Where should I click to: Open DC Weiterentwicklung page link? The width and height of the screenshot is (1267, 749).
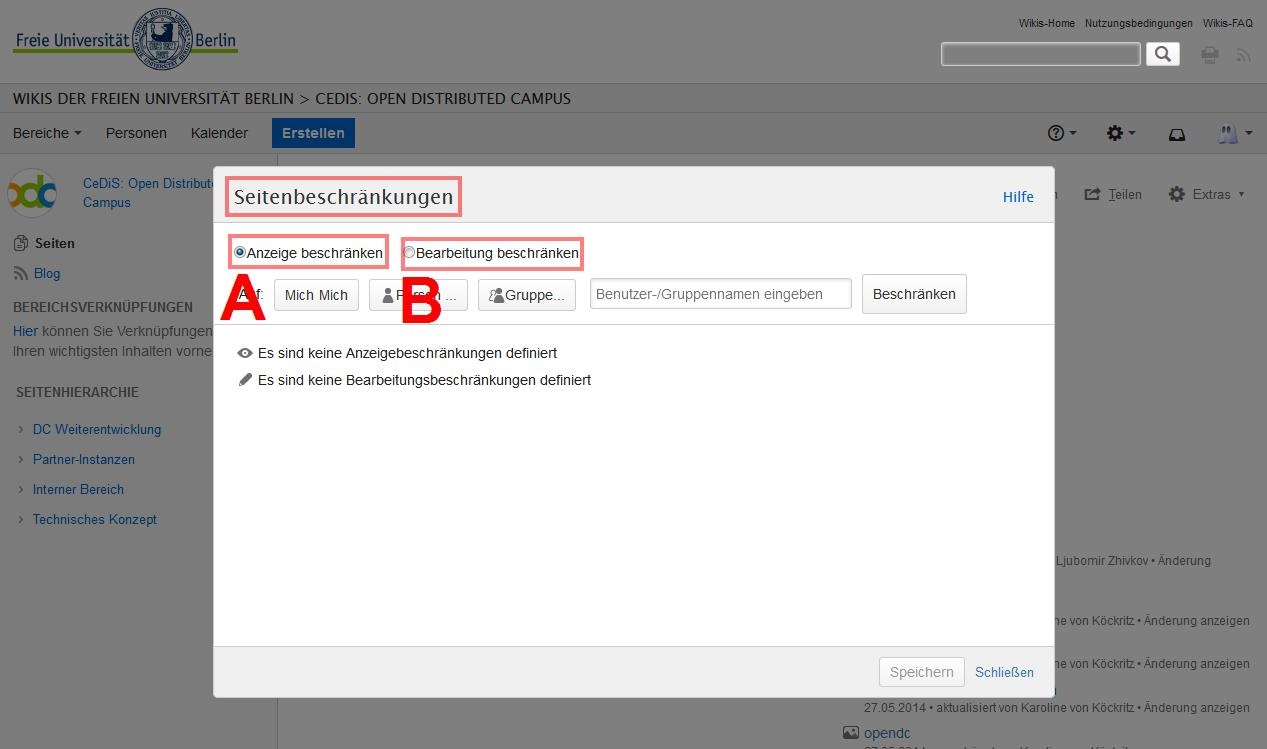point(97,430)
